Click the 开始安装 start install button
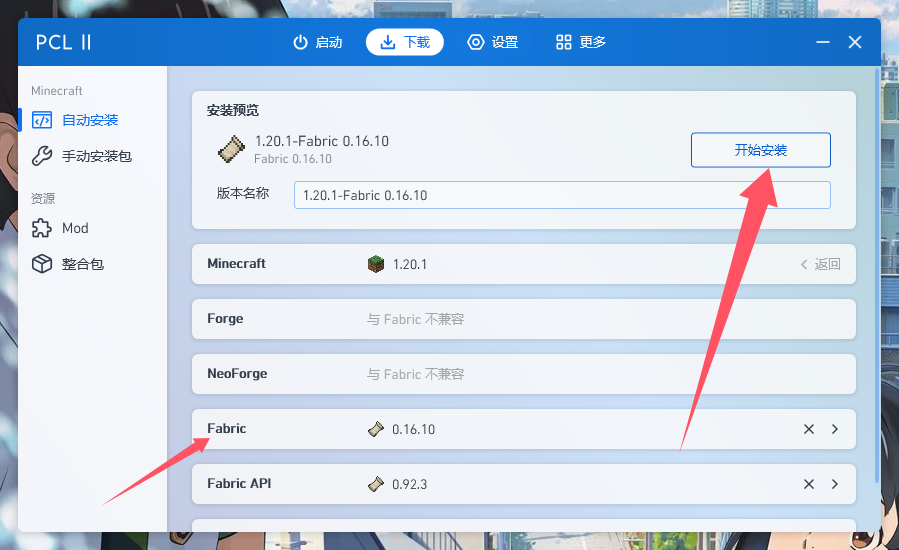 [x=760, y=150]
